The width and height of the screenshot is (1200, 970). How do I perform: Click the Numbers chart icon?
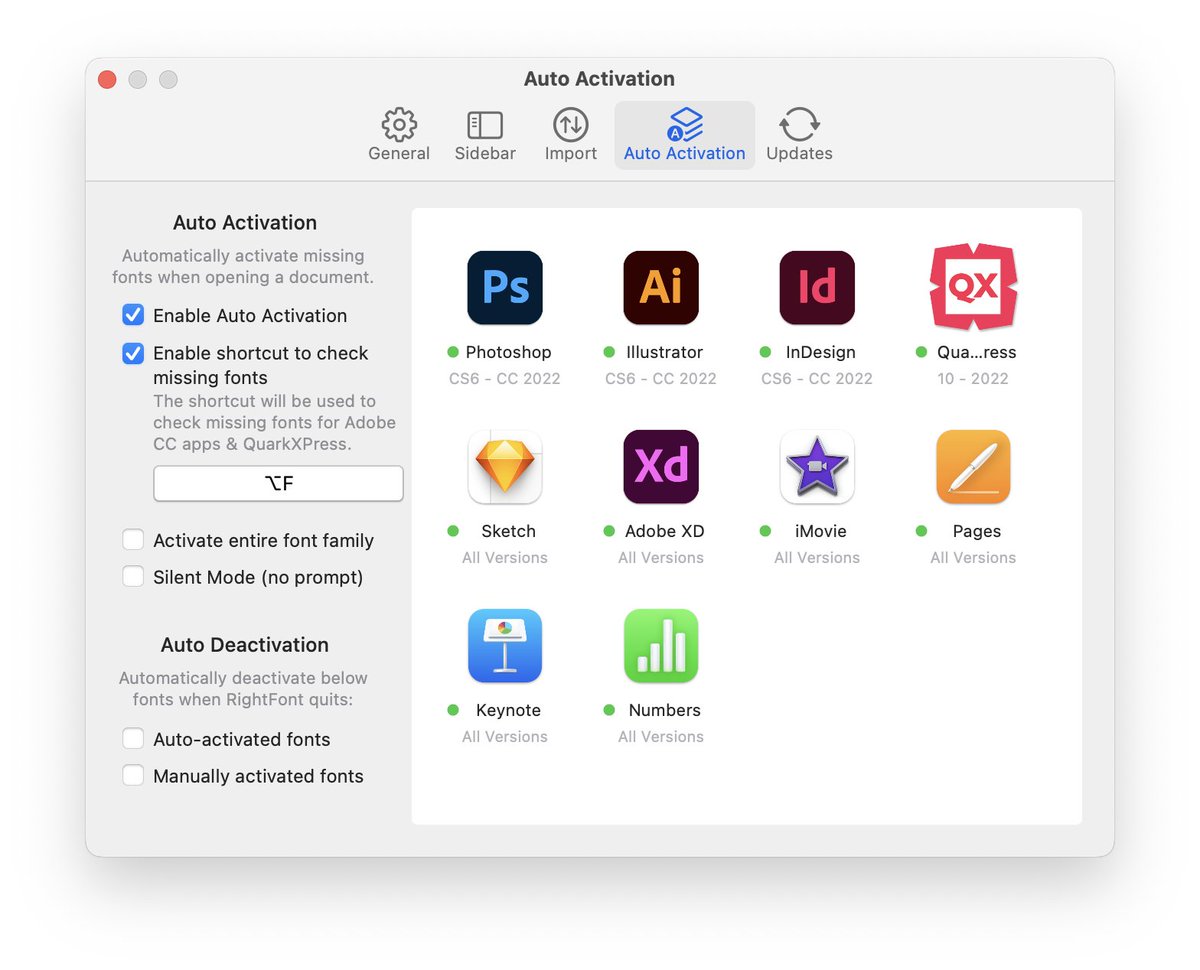(x=661, y=646)
